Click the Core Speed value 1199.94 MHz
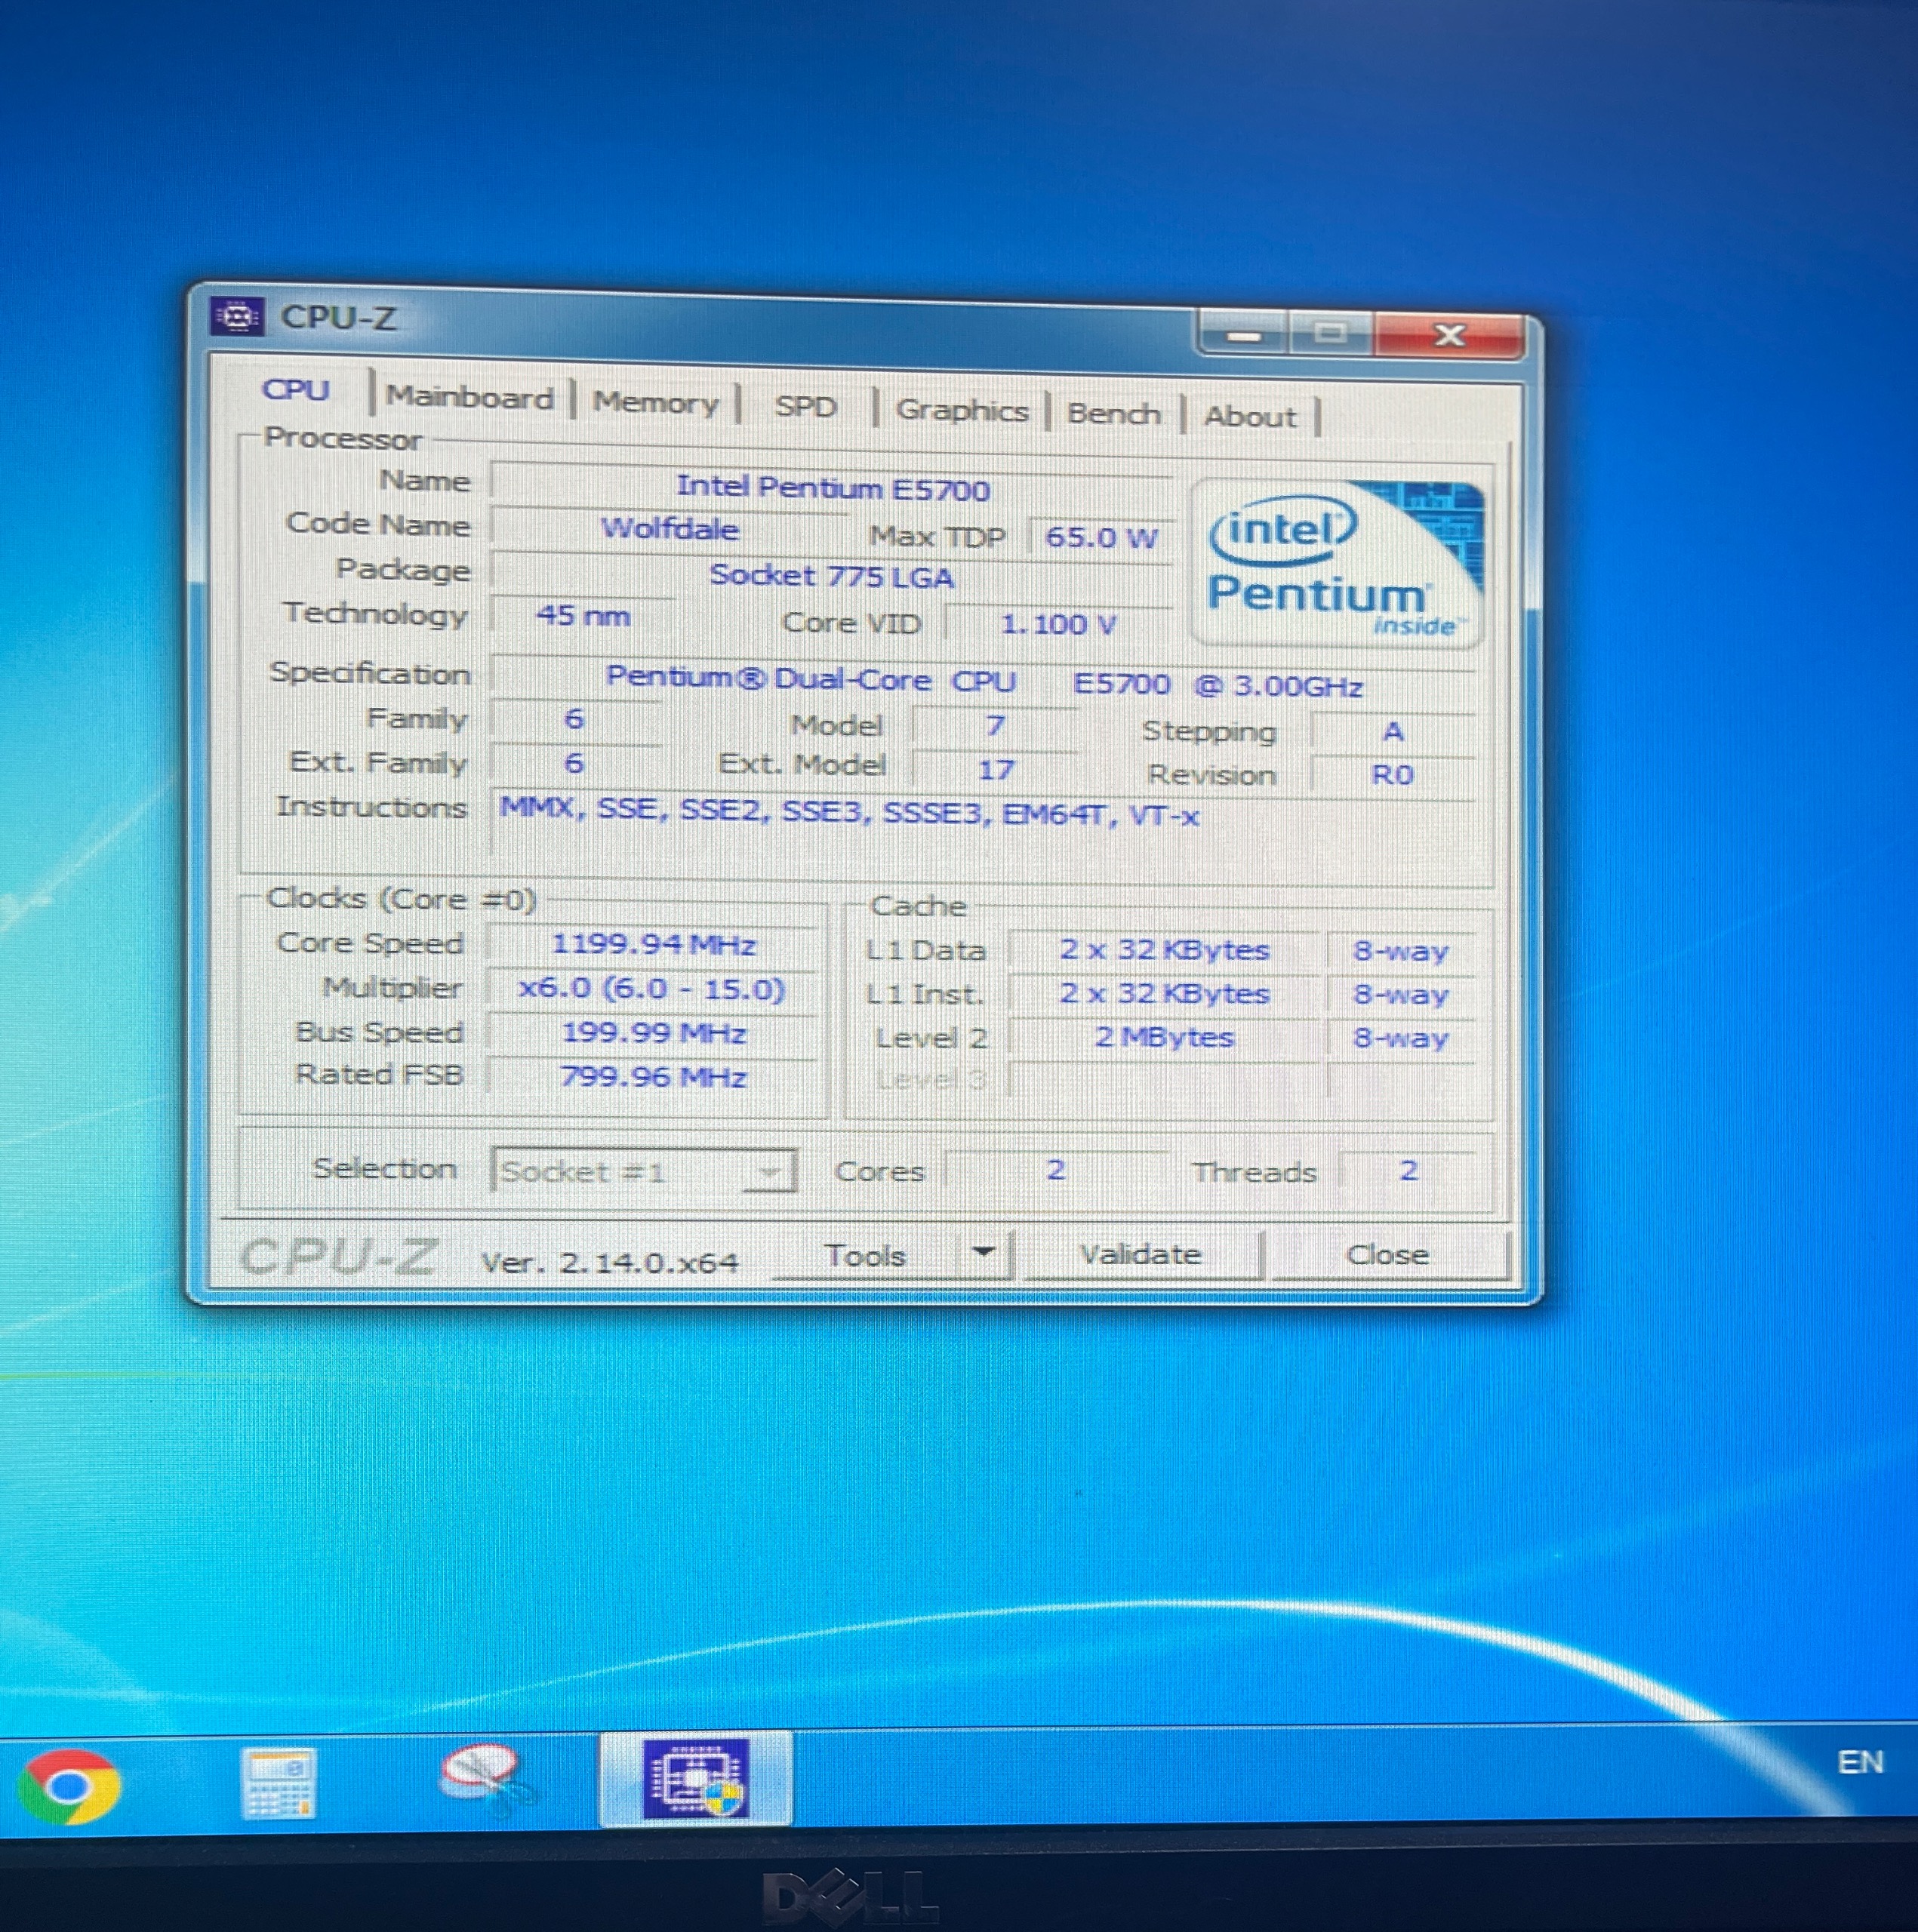This screenshot has width=1918, height=1932. point(654,945)
